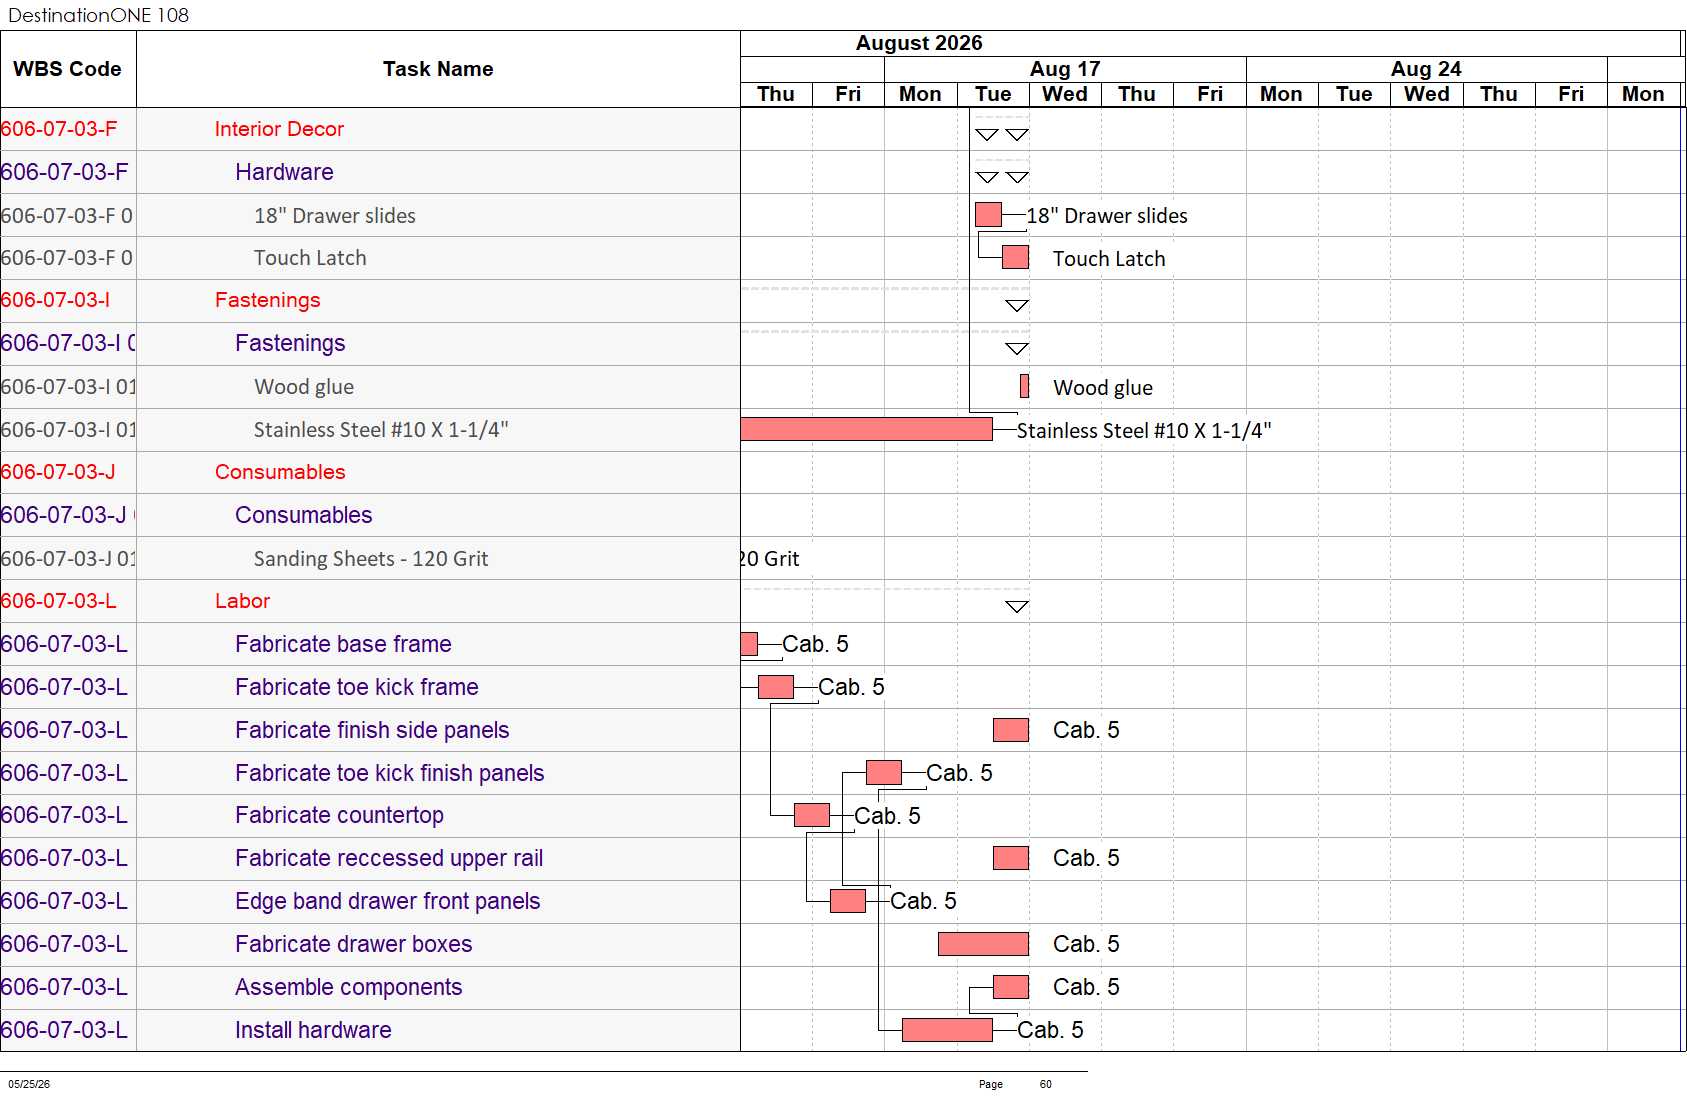
Task: Click the Fabricate reccessed upper rail bar
Action: pyautogui.click(x=1011, y=858)
